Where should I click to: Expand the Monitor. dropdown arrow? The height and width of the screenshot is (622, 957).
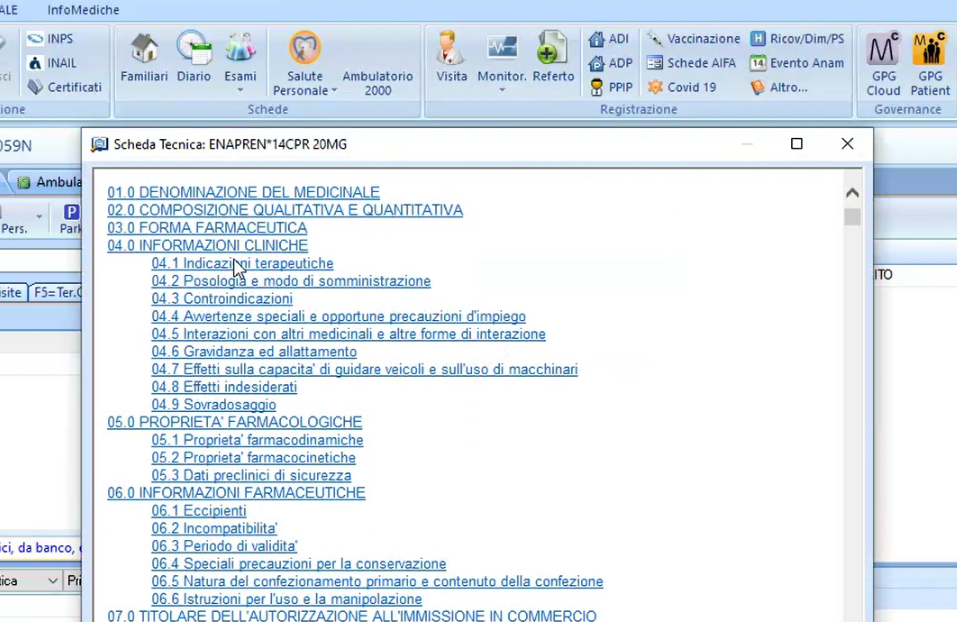click(502, 90)
